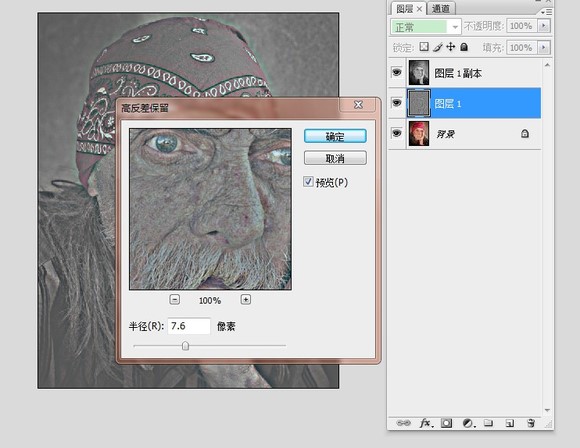
Task: Switch to the 图层 tab
Action: [x=404, y=9]
